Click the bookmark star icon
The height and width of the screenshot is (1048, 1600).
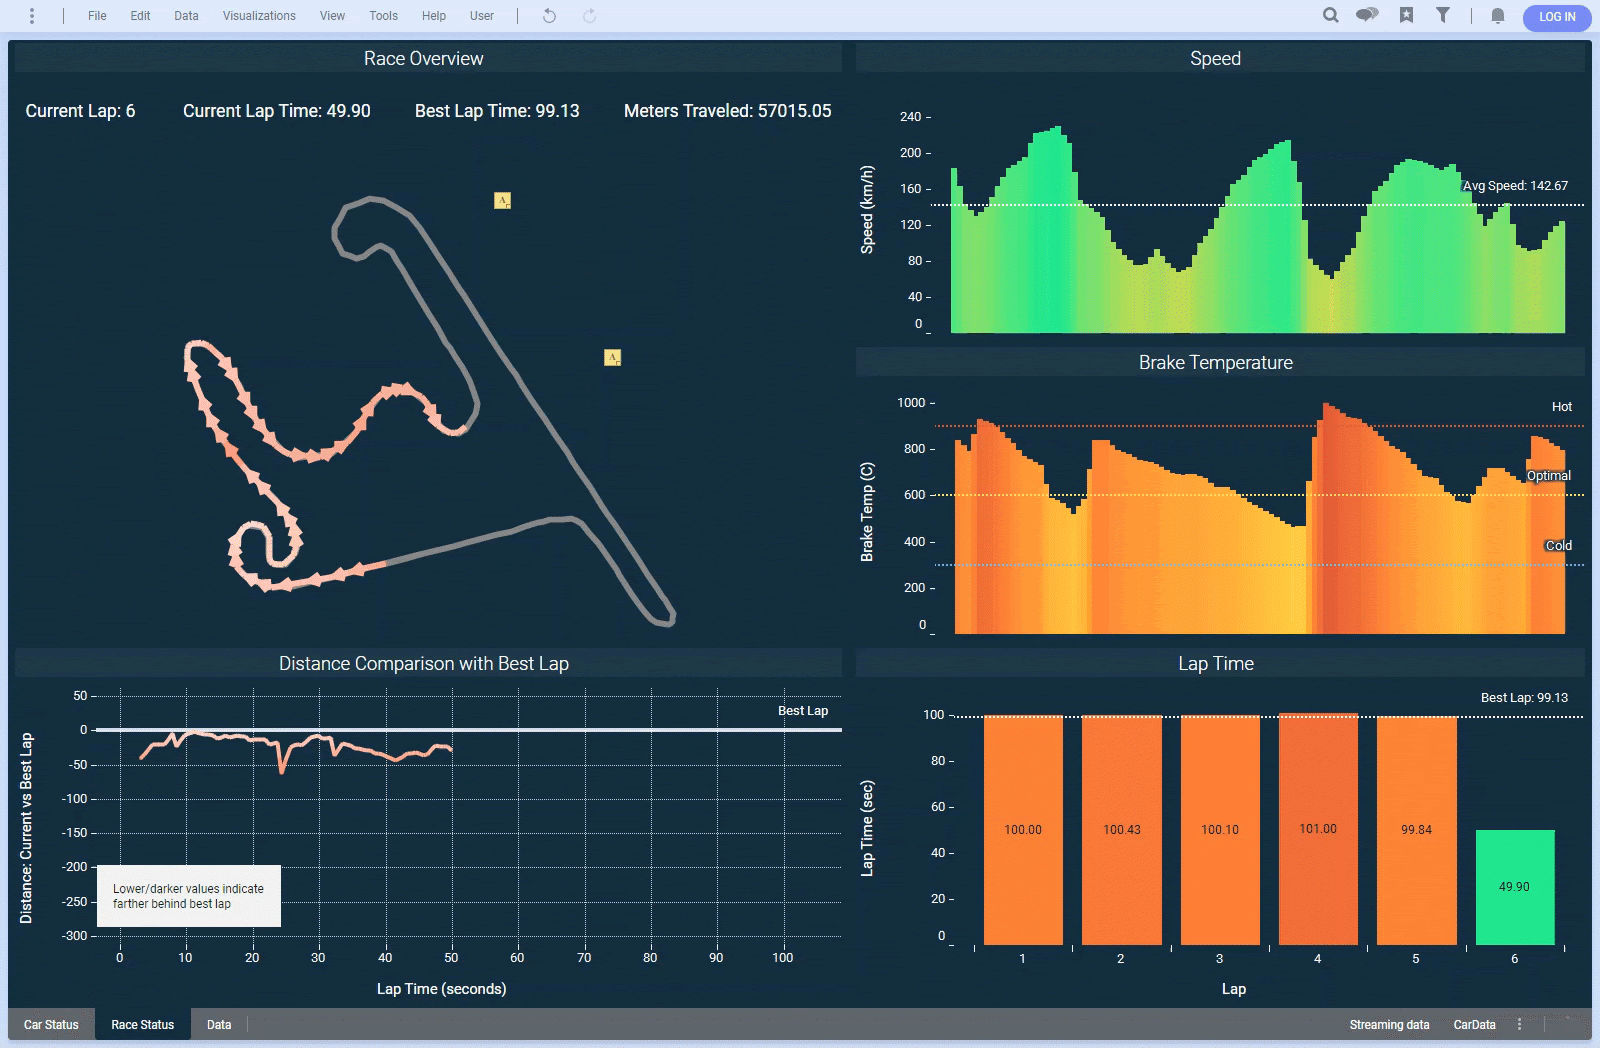tap(1406, 15)
